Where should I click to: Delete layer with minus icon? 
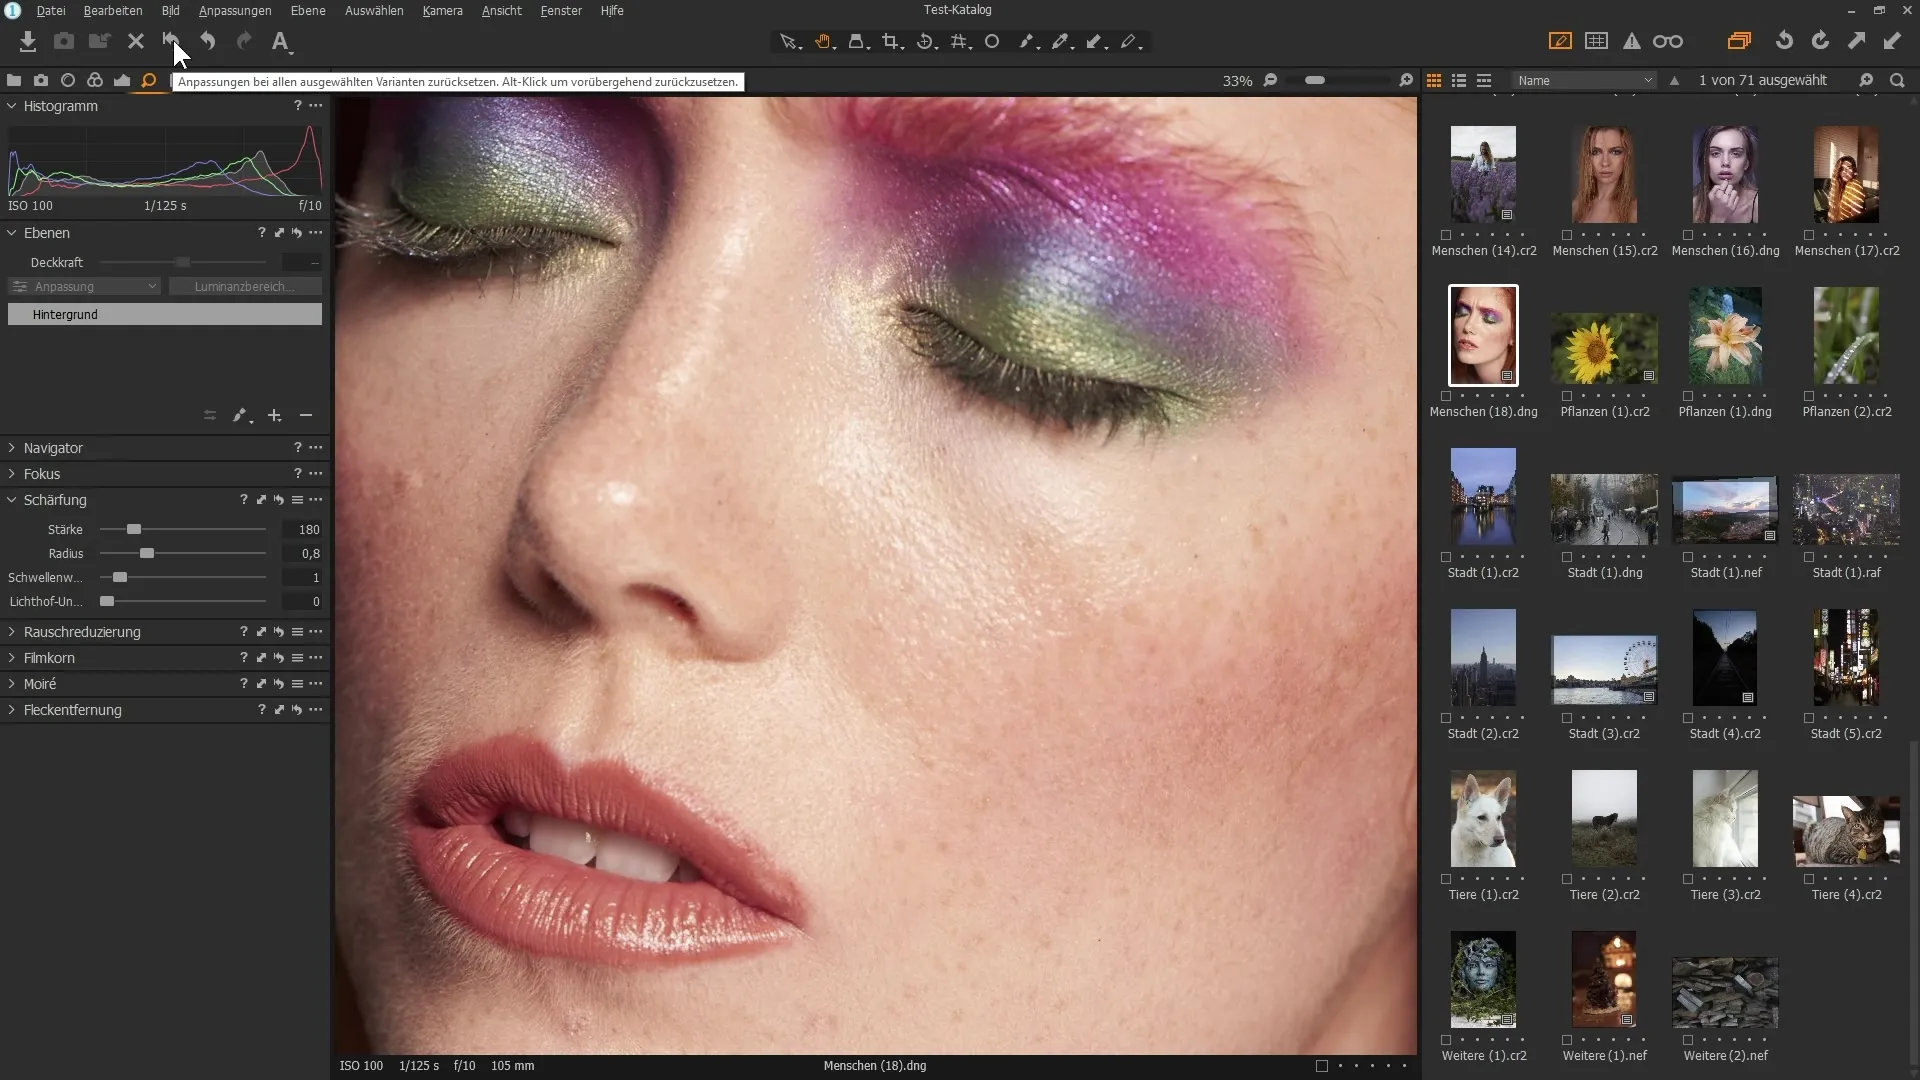point(306,415)
